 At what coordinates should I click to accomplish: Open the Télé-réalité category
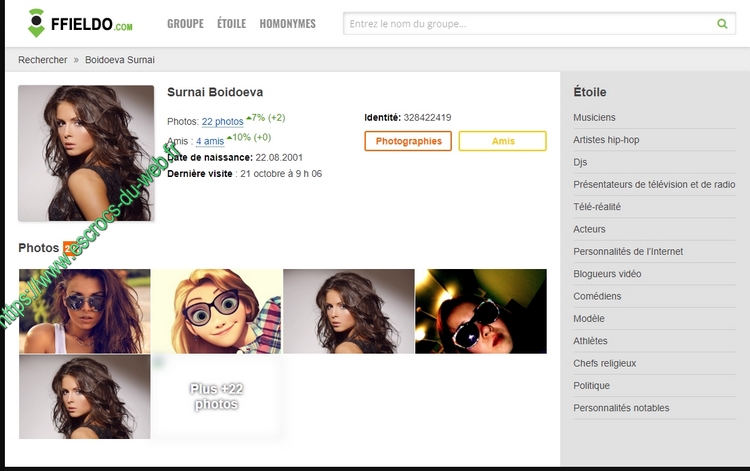click(597, 207)
